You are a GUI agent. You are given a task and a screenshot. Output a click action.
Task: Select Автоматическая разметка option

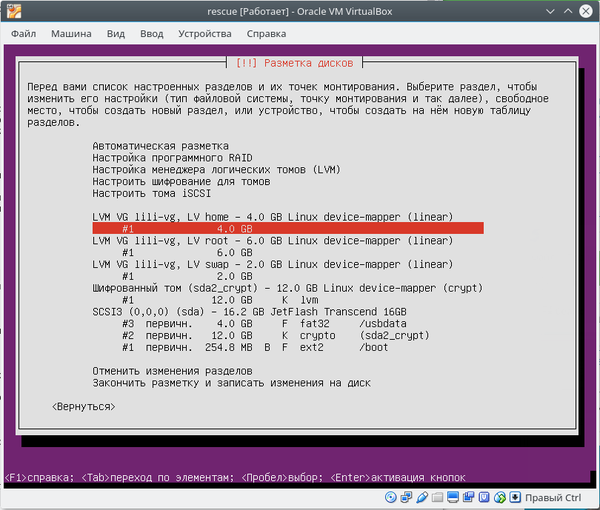tap(161, 146)
